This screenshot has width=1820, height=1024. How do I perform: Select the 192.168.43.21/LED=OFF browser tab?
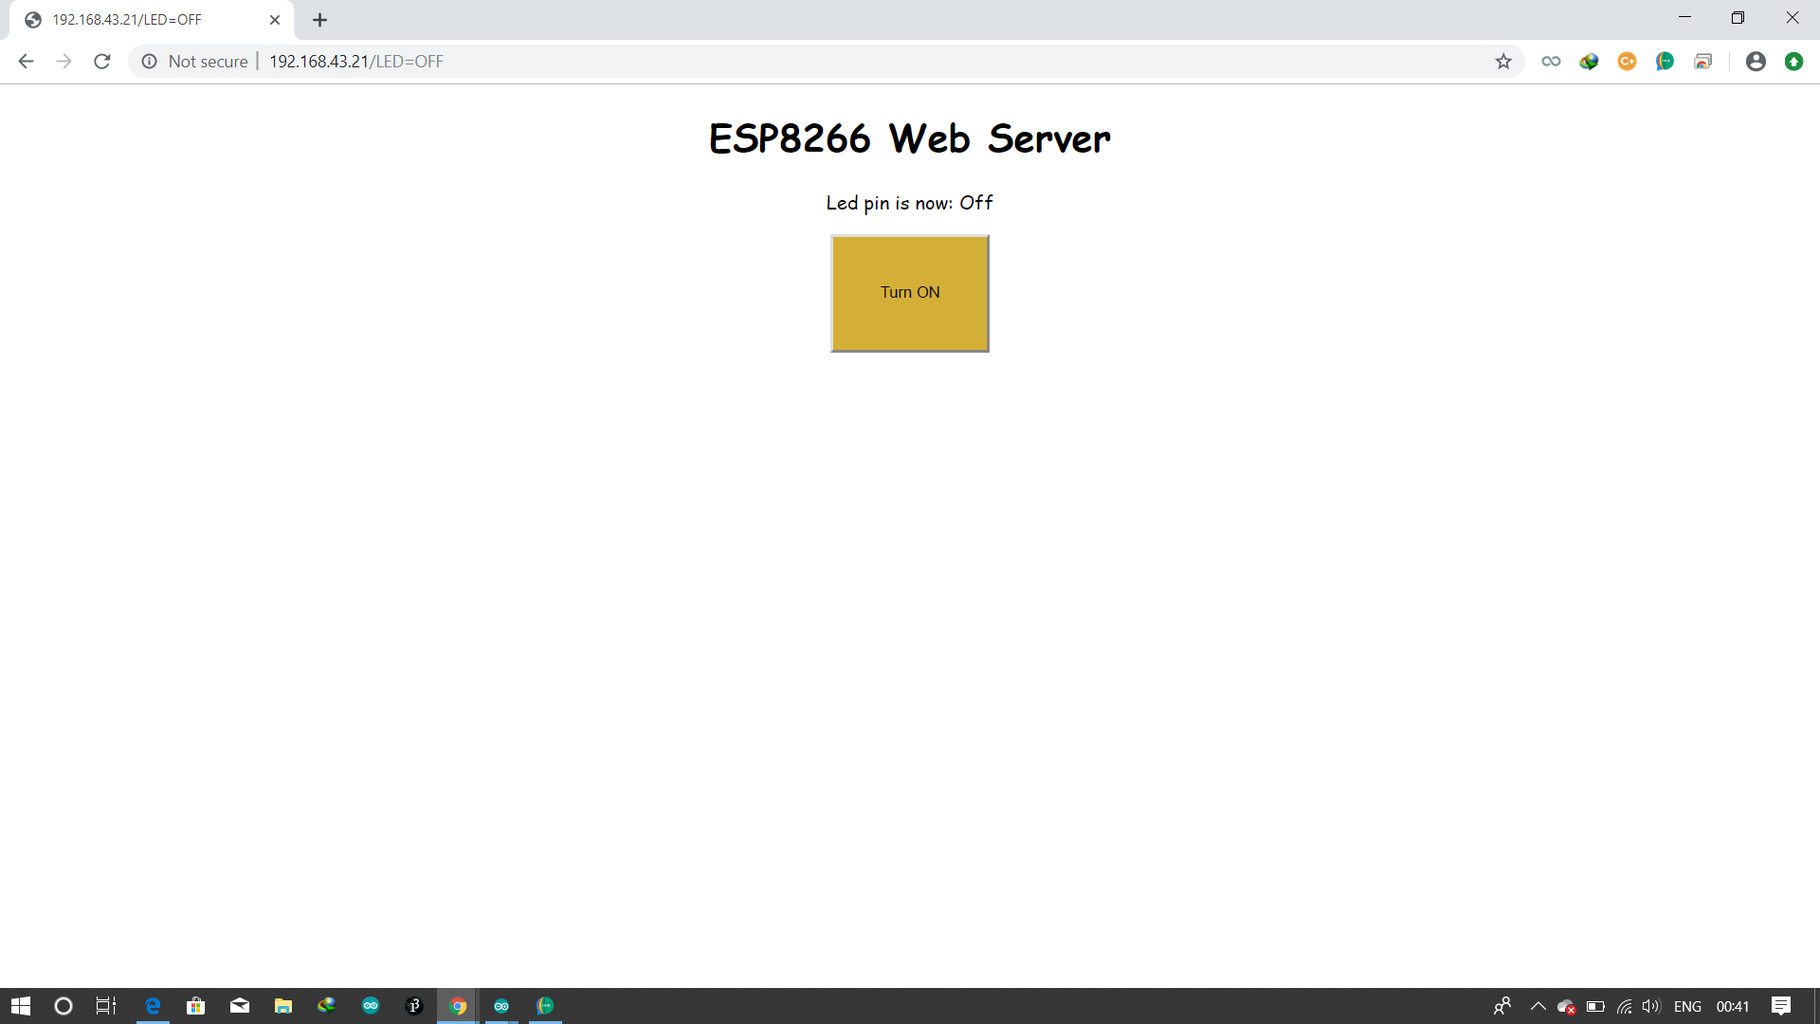point(140,20)
